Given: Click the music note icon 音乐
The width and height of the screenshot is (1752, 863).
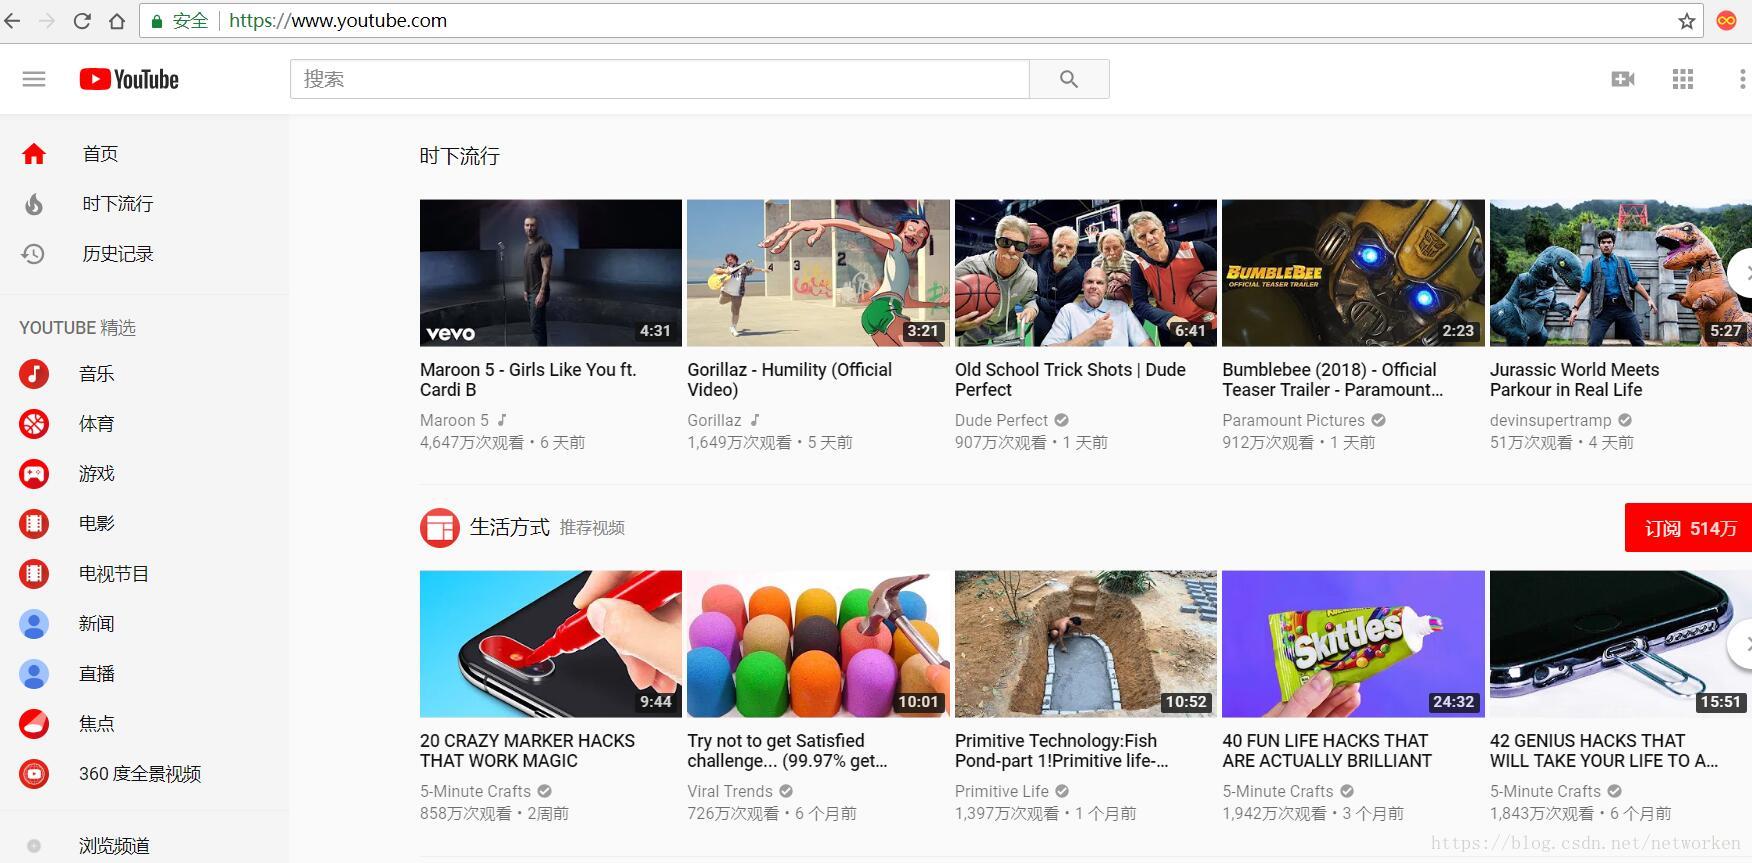Looking at the screenshot, I should 34,374.
